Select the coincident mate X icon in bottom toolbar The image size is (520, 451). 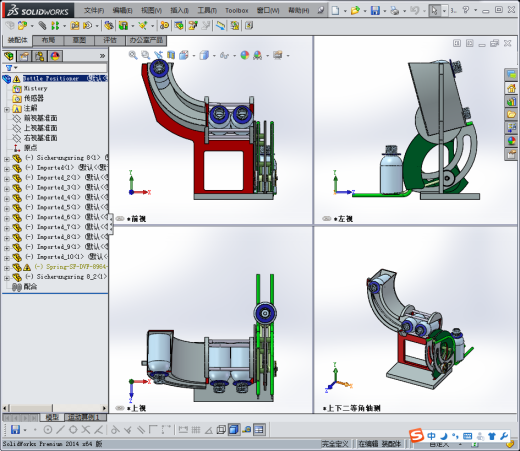coord(86,430)
